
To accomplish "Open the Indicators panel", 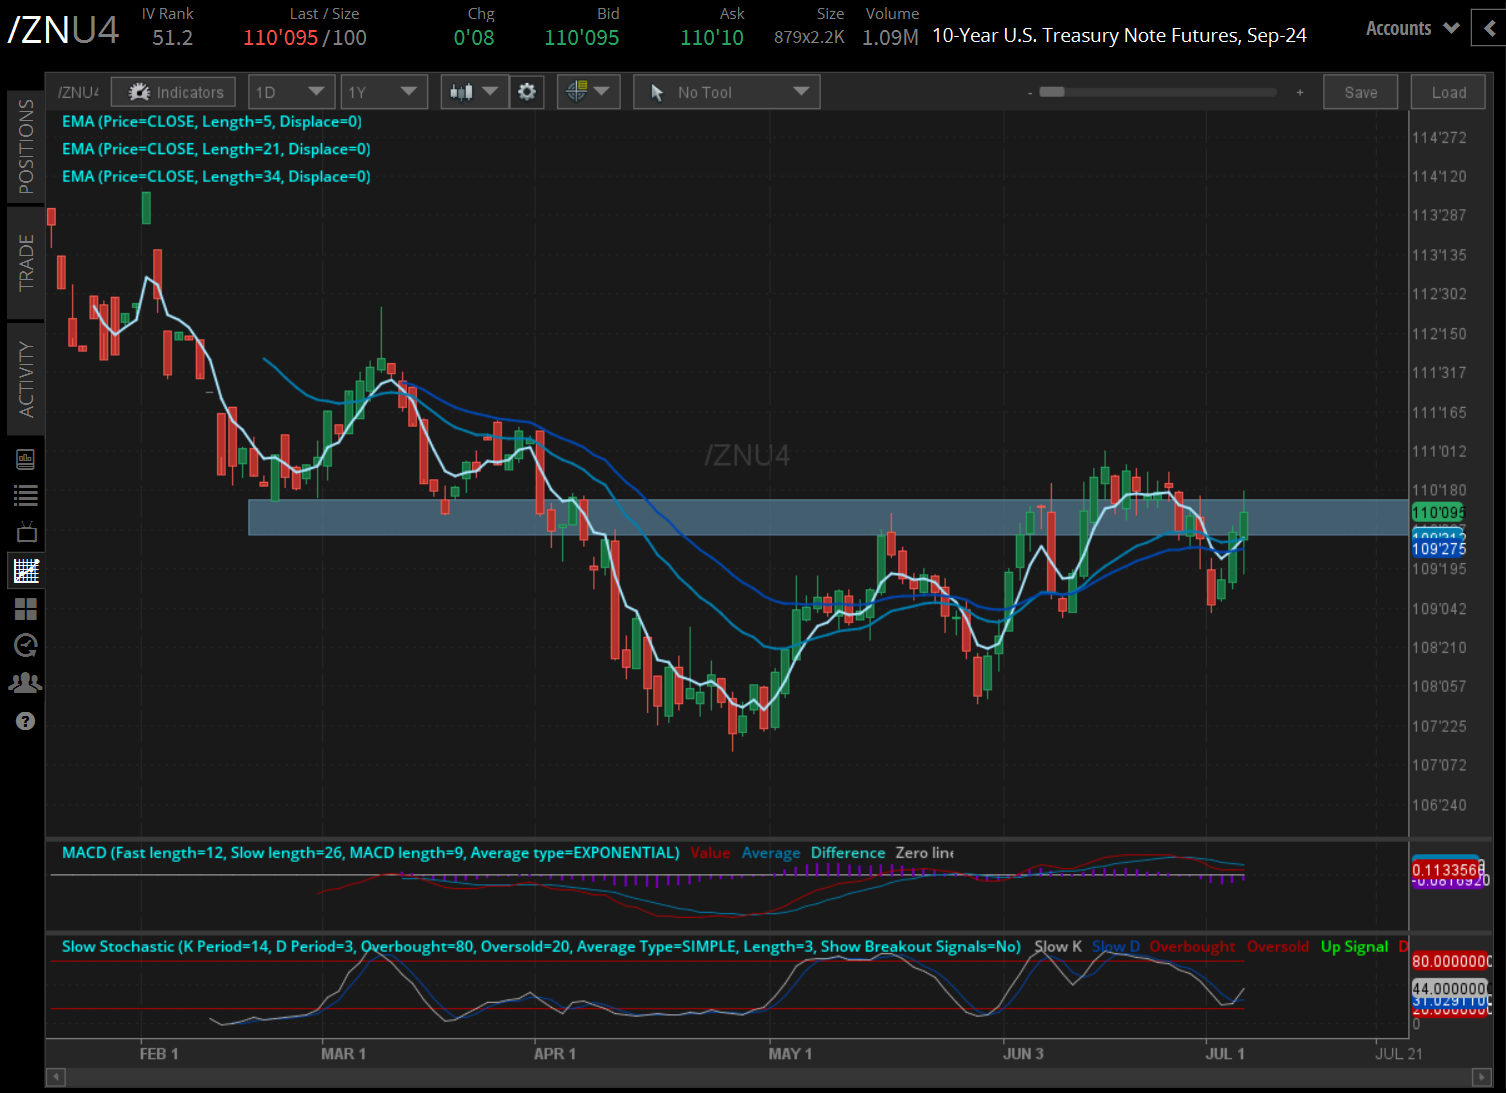I will tap(174, 92).
